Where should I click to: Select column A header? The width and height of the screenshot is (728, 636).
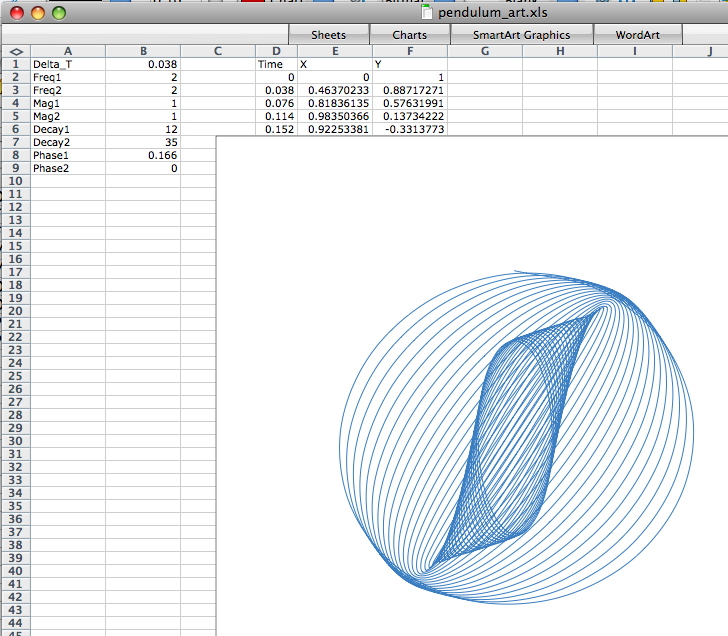click(x=68, y=51)
